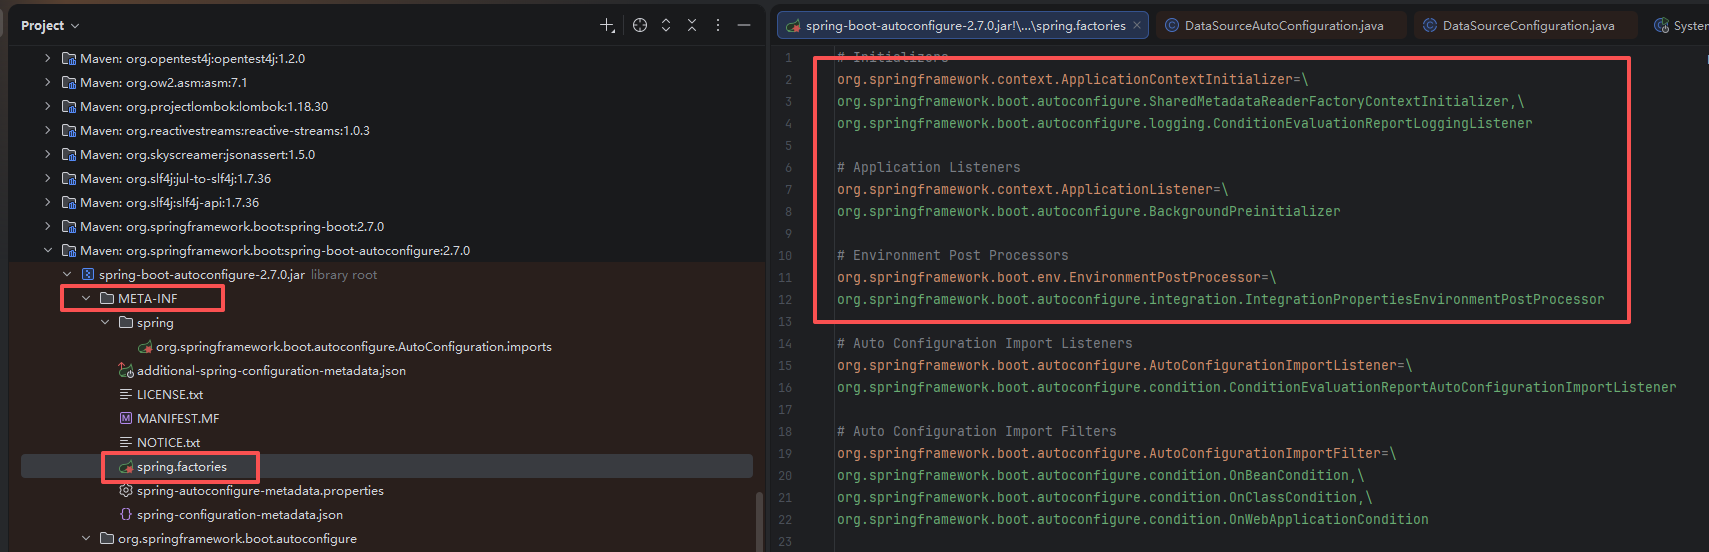Collapse spring-boot-autoconfigure-2.7.0.jar library root

67,274
